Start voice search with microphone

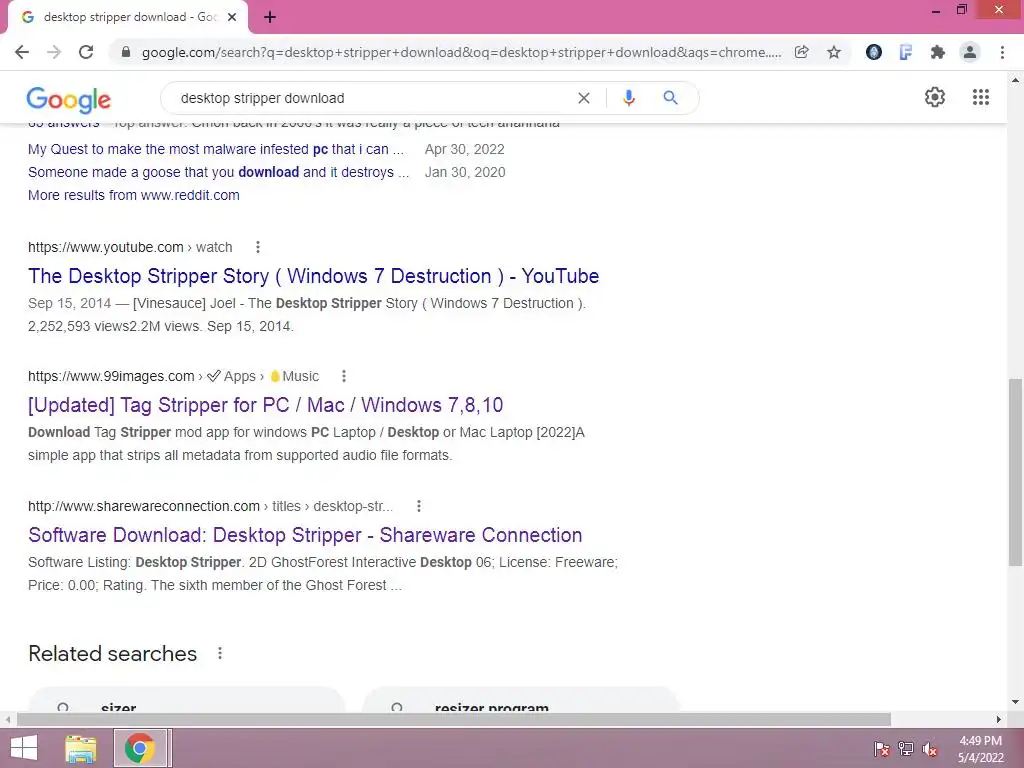(628, 98)
